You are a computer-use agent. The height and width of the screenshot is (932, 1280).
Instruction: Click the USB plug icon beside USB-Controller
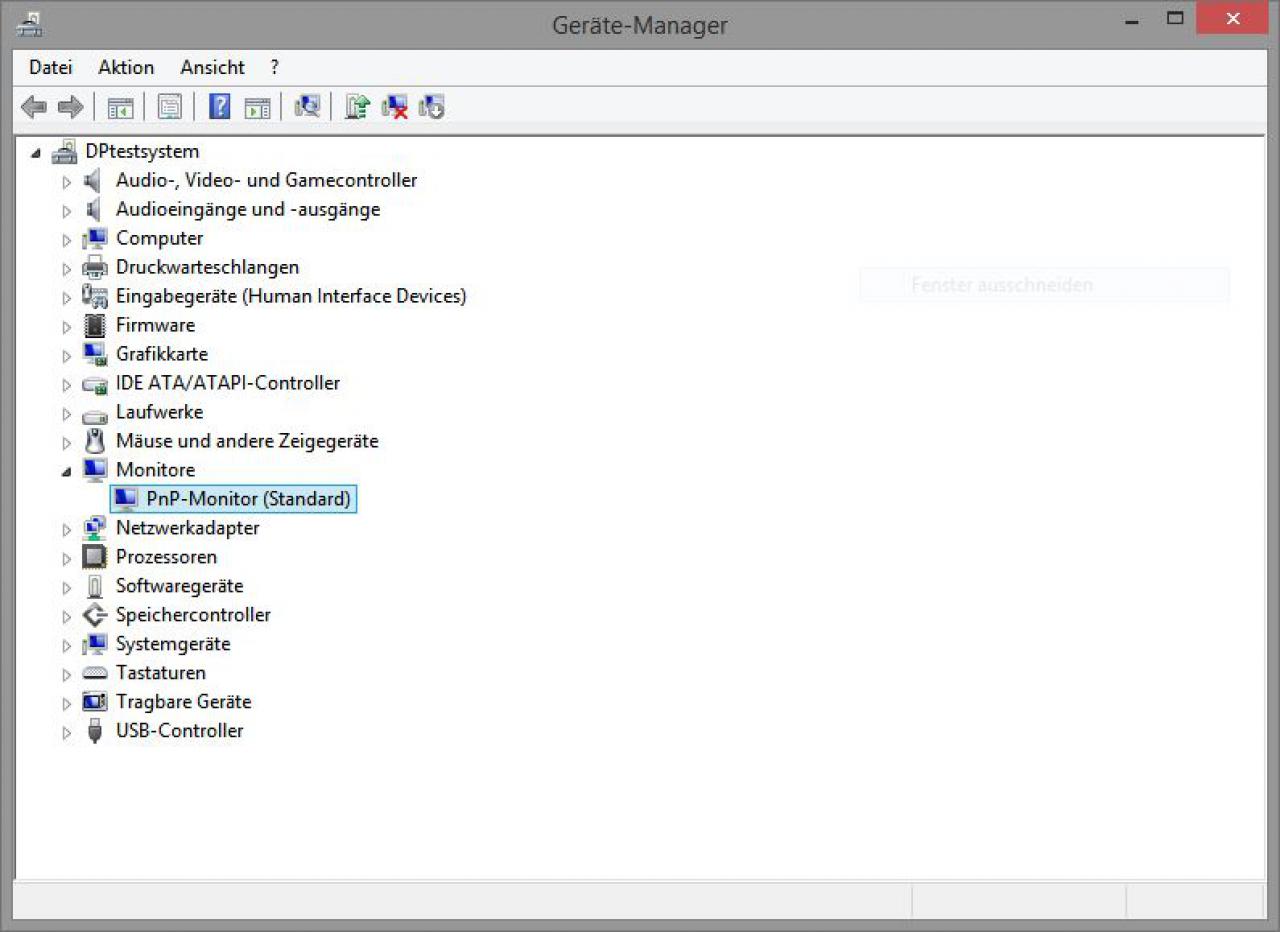click(95, 731)
